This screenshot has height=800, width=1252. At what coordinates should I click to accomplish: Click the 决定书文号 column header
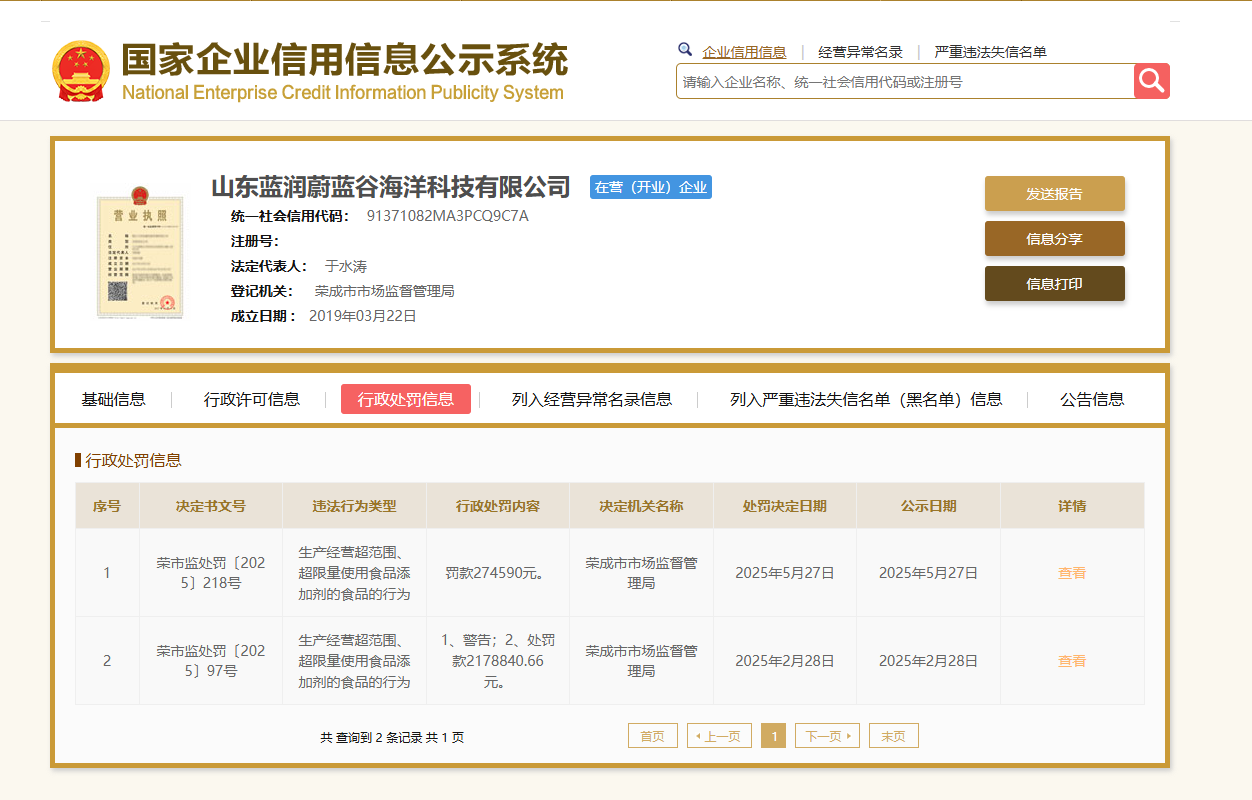pyautogui.click(x=211, y=506)
